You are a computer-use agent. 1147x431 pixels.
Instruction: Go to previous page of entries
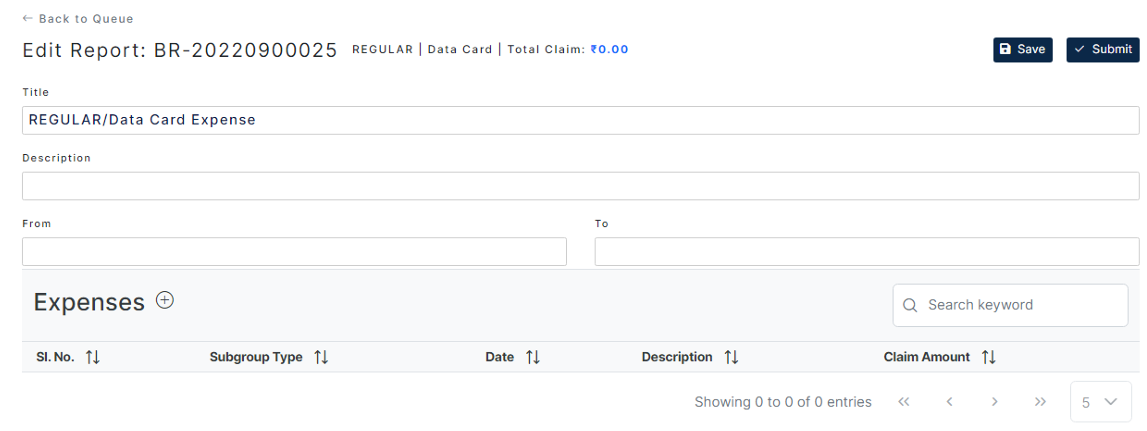(949, 402)
